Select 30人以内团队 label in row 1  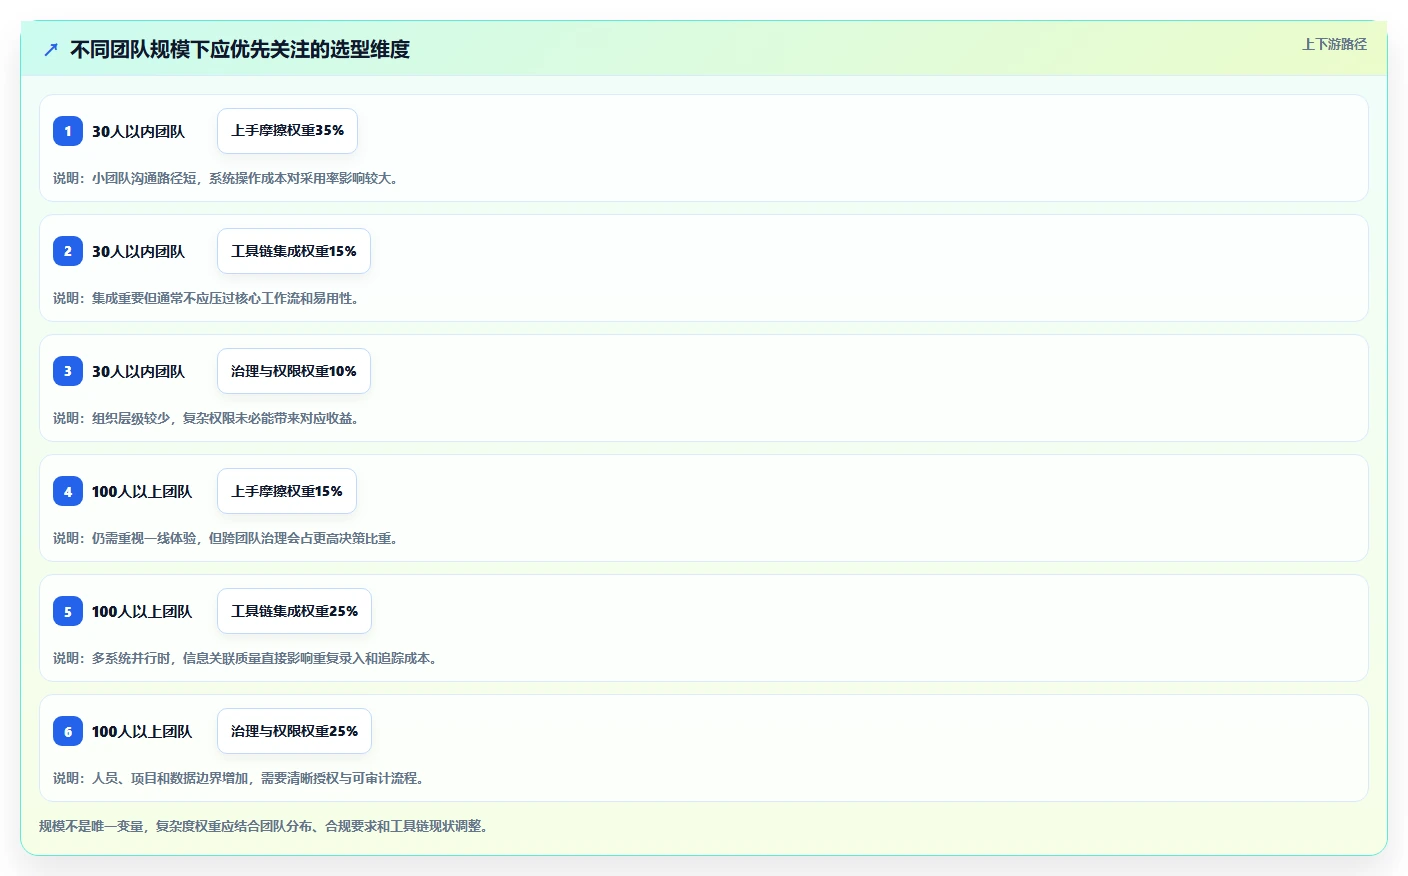click(x=138, y=131)
